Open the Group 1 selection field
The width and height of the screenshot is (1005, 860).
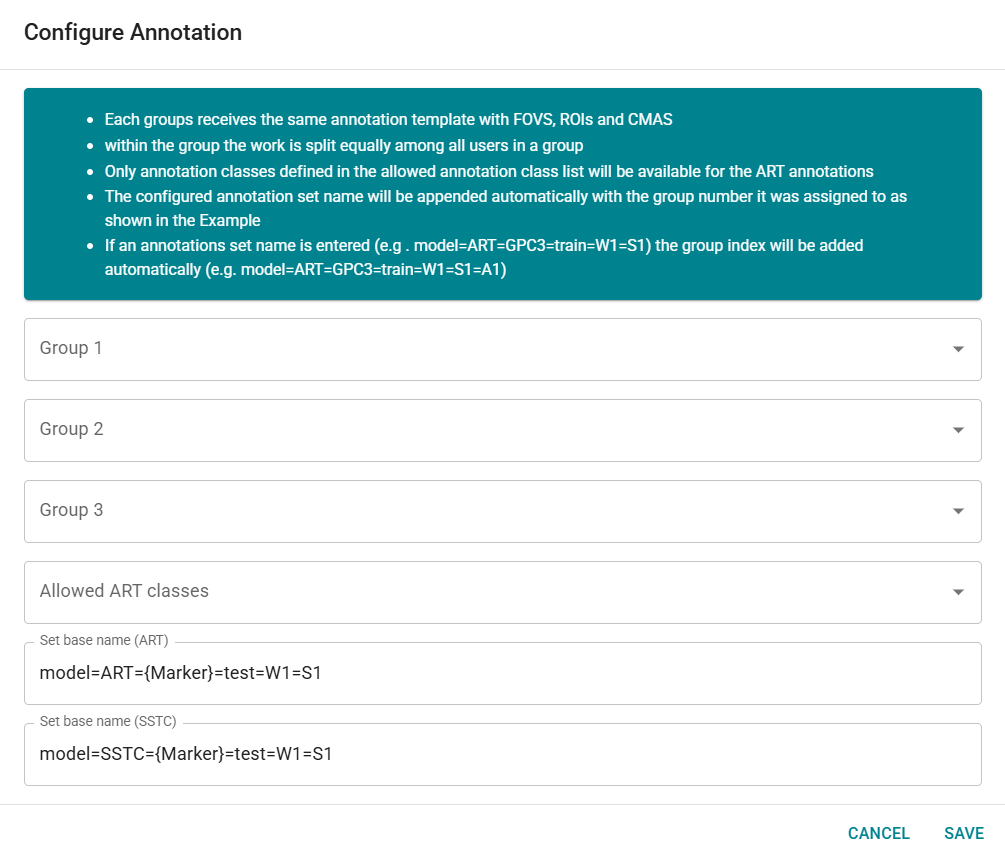(x=480, y=349)
